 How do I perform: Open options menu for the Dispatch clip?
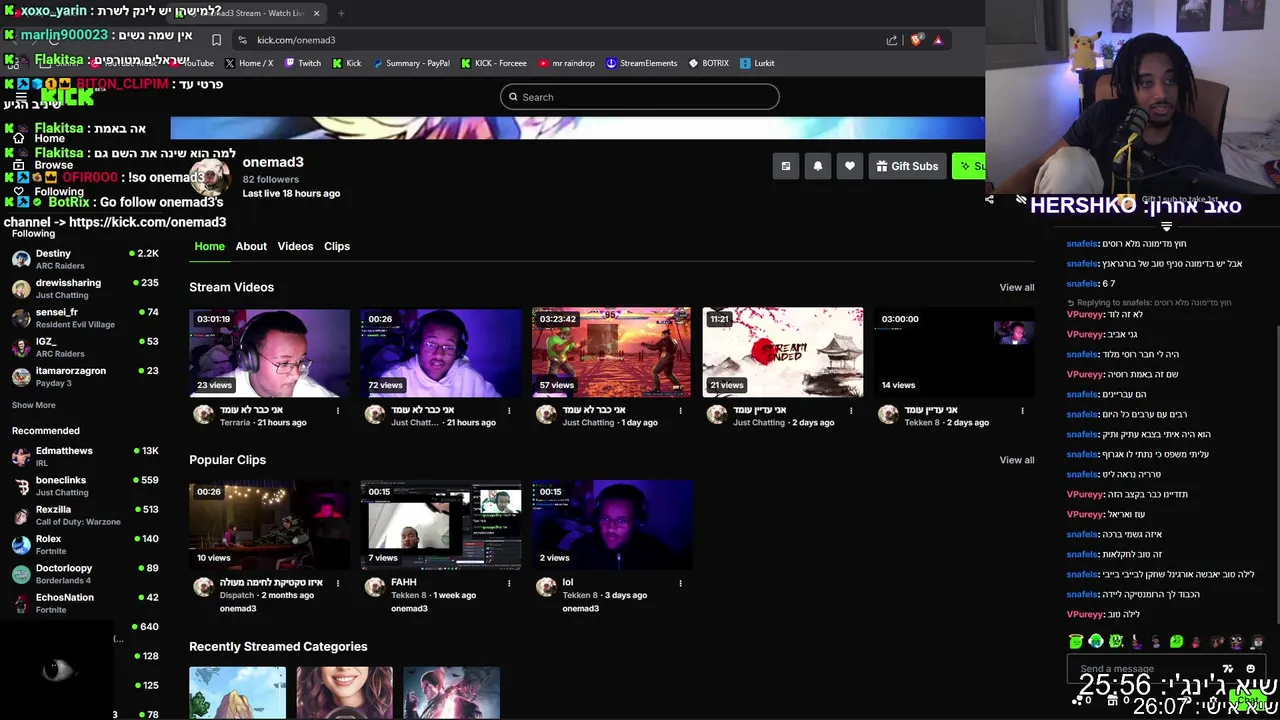(x=338, y=583)
